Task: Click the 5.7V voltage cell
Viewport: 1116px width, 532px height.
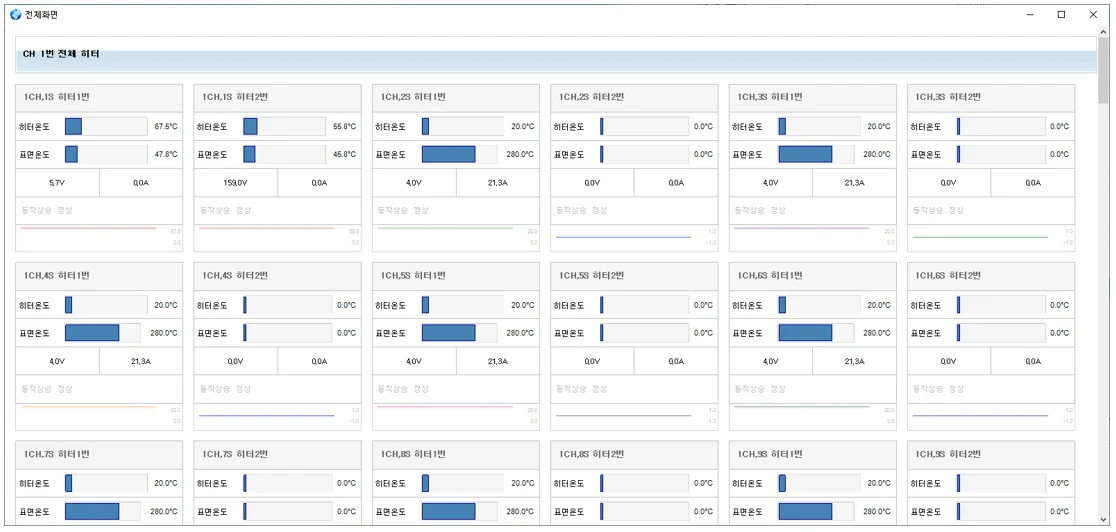Action: pos(57,183)
